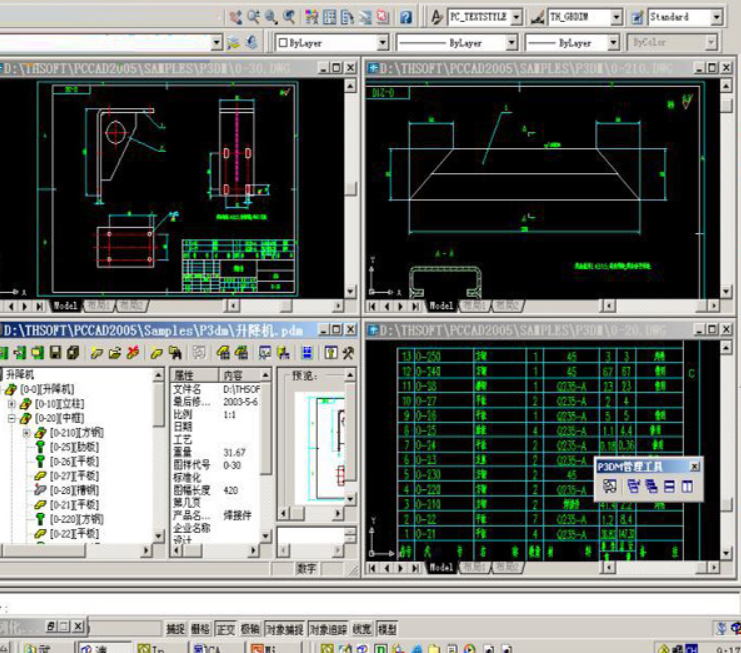Click the 线宽 lineweight button in status bar

click(363, 629)
